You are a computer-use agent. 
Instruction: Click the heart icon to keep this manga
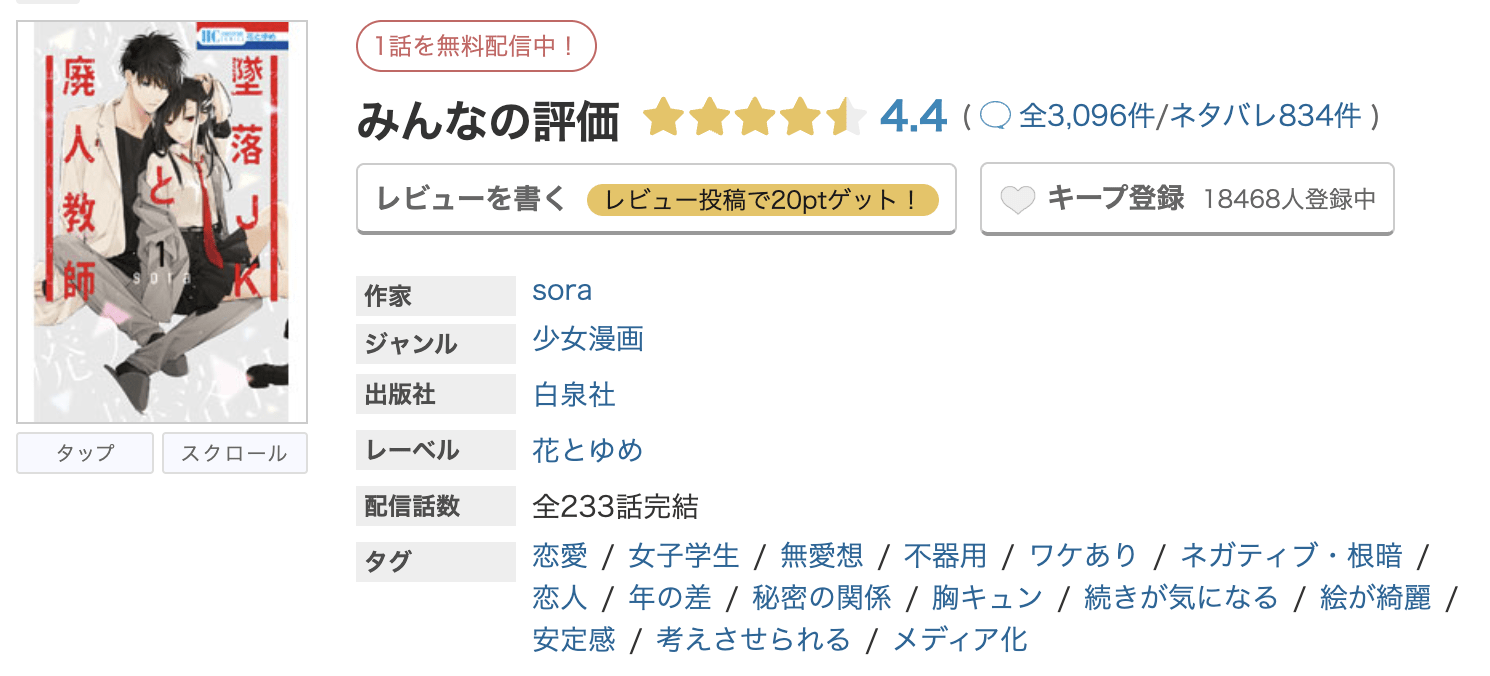1018,198
